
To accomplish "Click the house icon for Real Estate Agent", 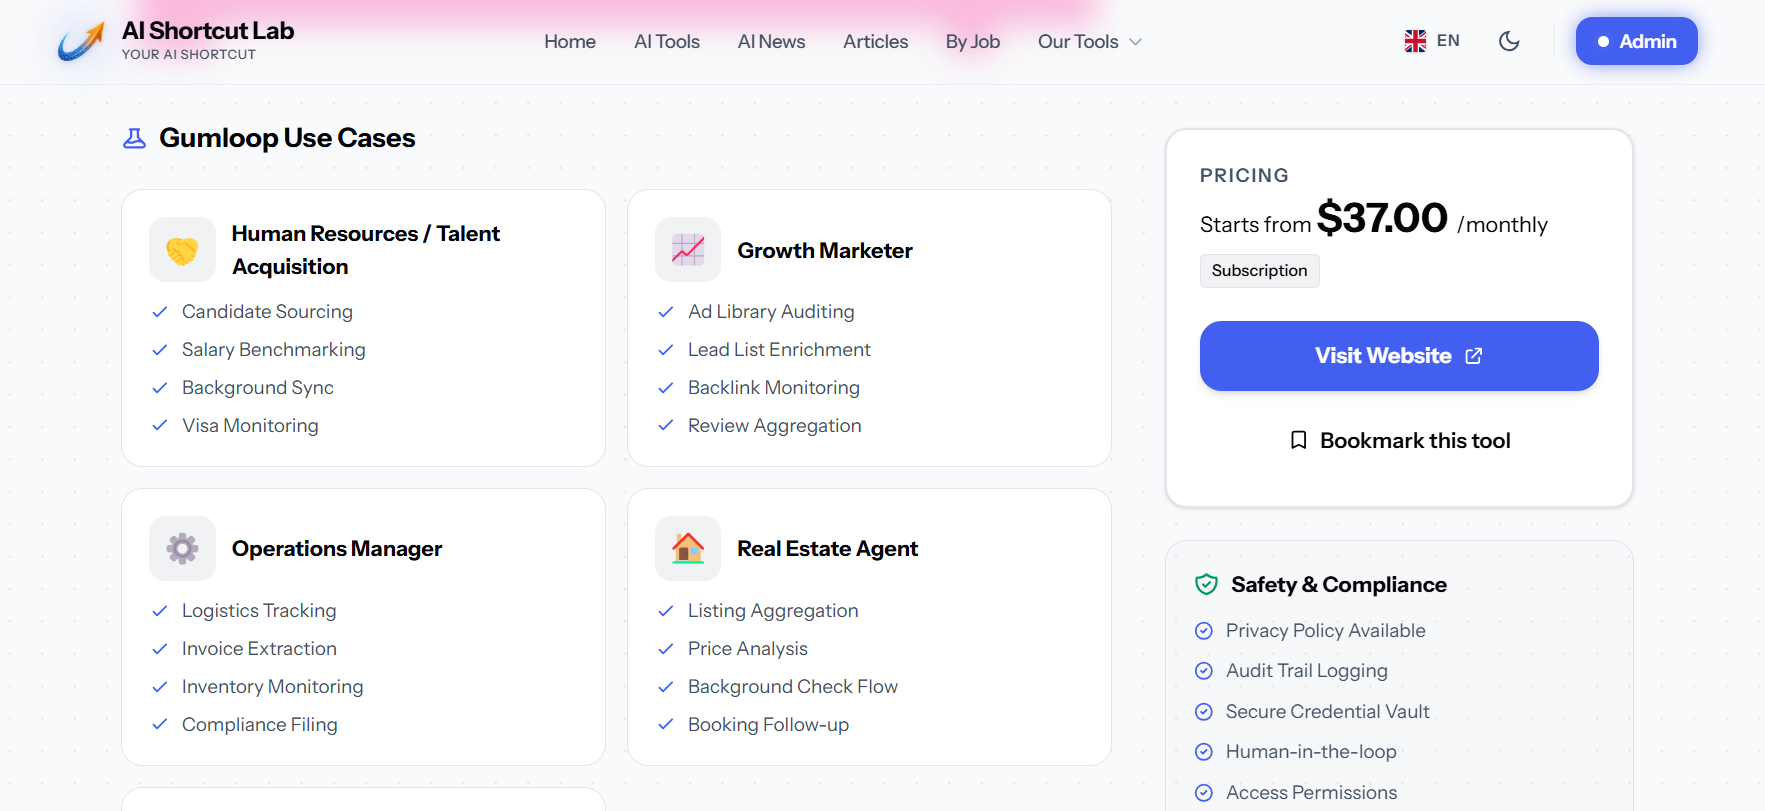I will [x=688, y=548].
